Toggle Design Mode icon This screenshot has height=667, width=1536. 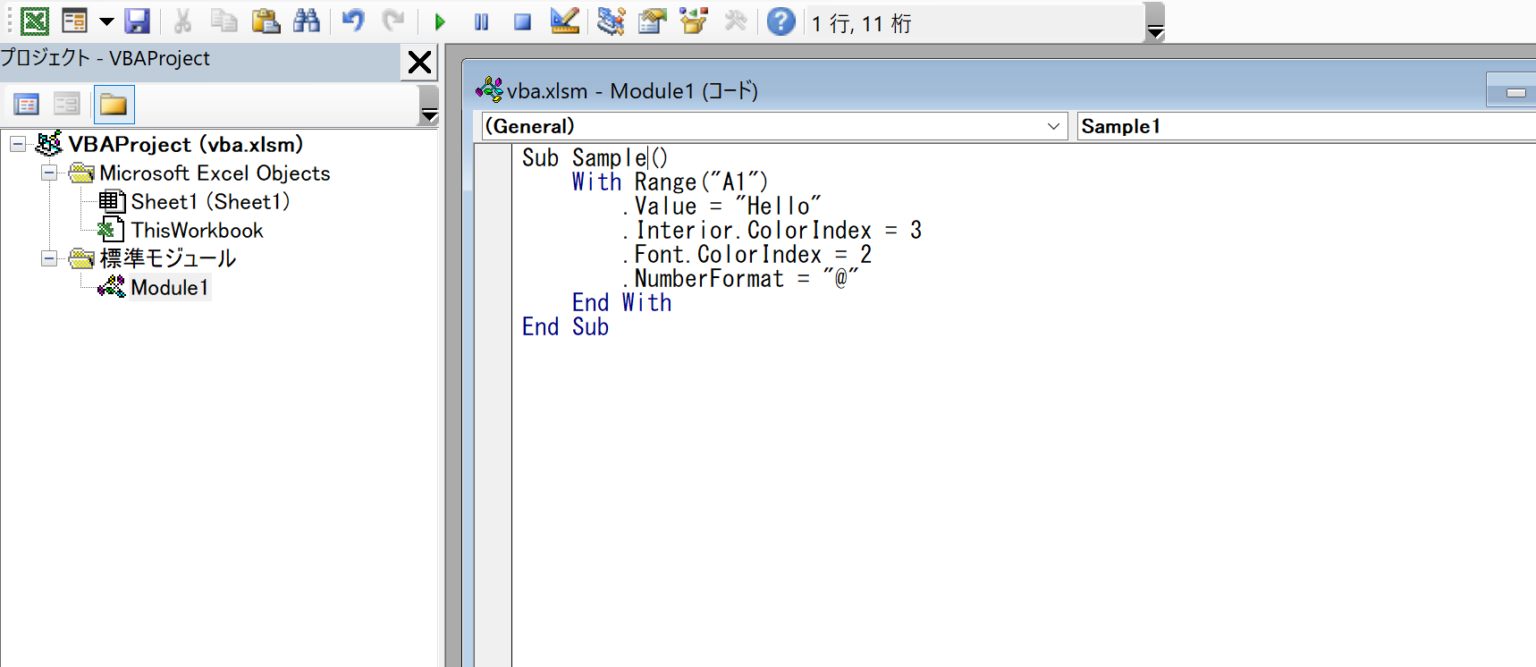click(565, 21)
